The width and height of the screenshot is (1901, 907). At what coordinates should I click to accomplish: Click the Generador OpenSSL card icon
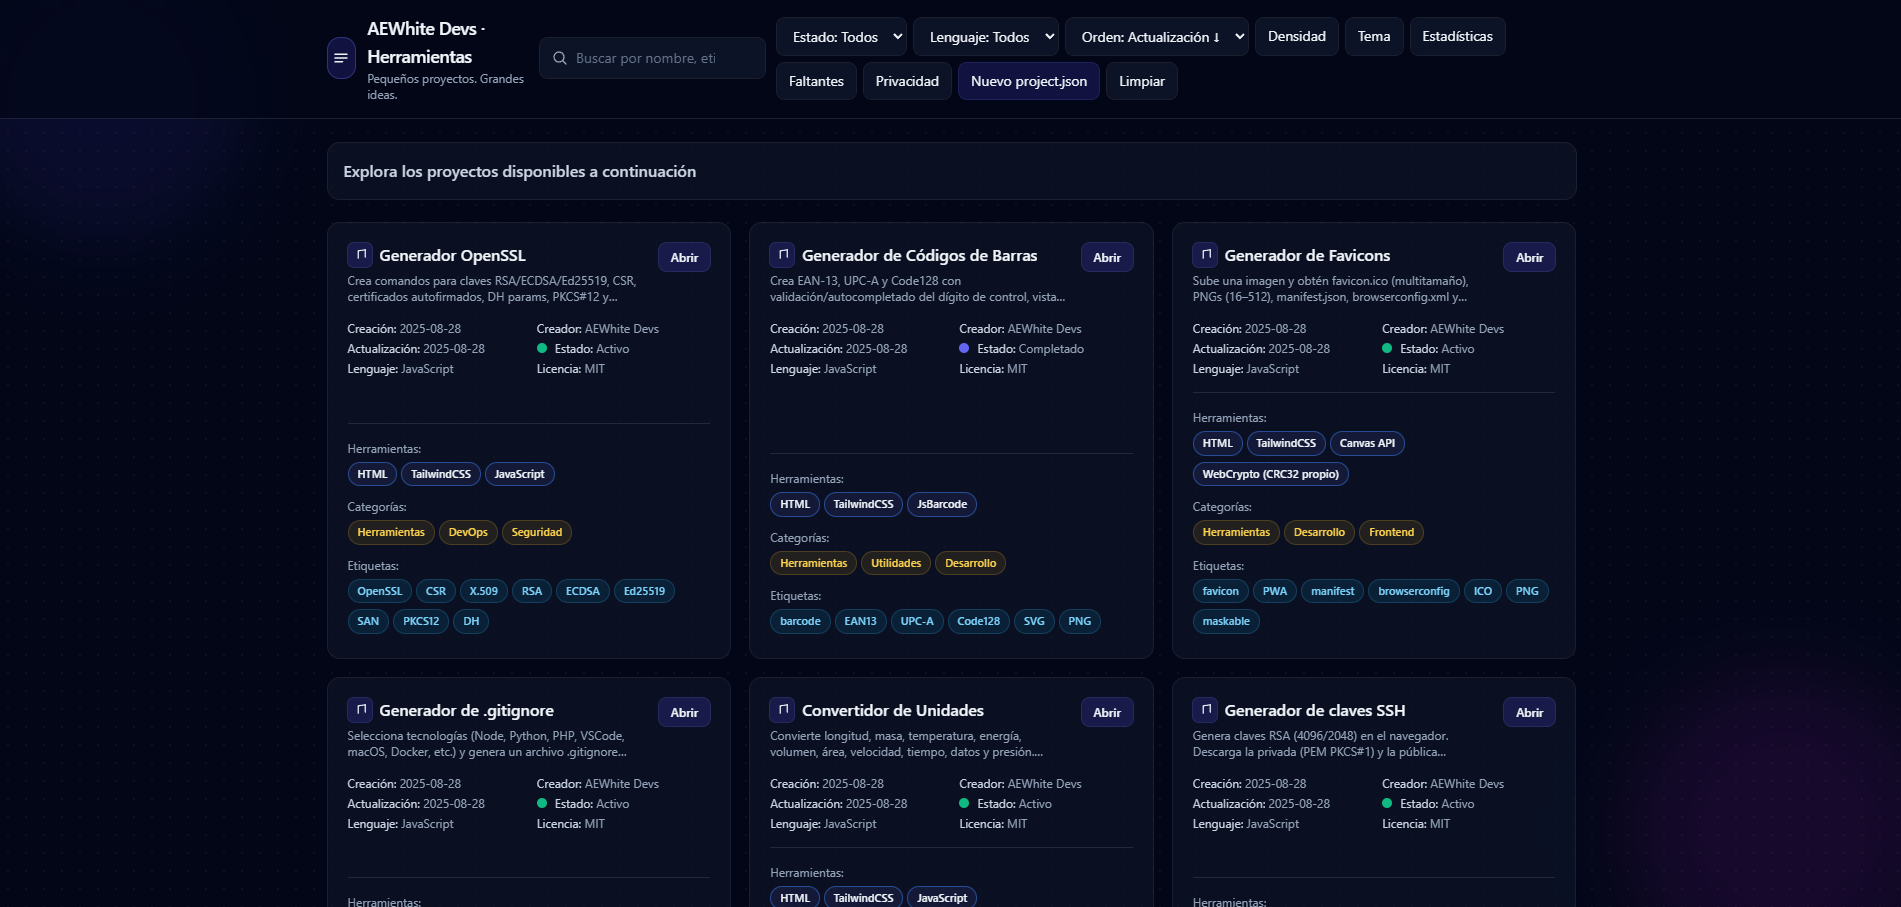click(x=360, y=255)
